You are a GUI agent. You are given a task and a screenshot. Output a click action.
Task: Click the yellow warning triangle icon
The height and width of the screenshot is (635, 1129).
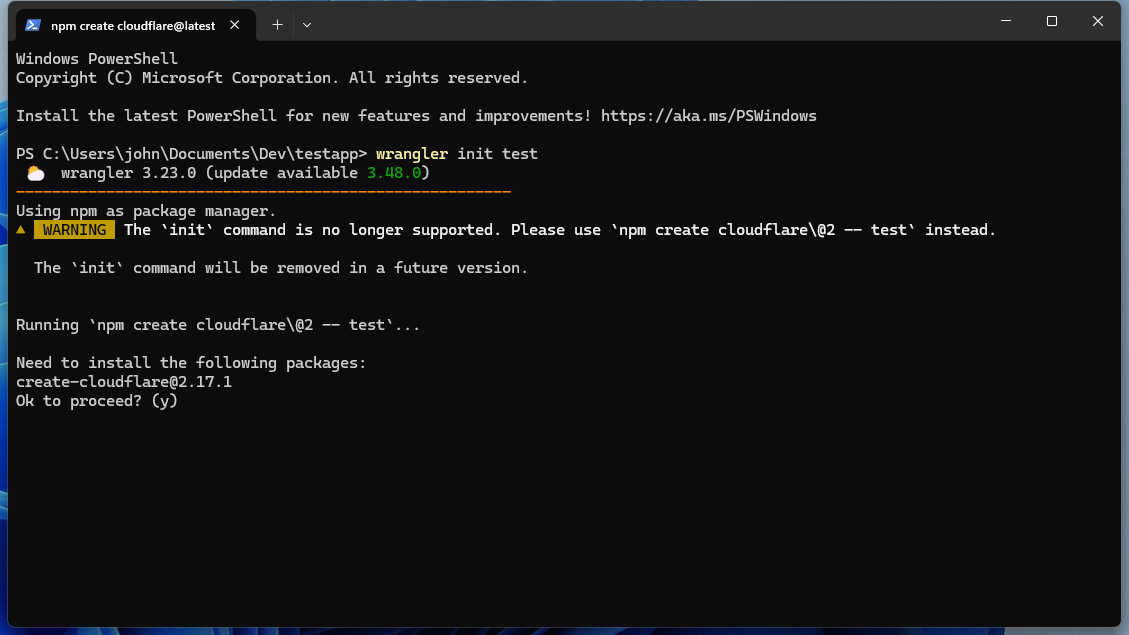click(21, 230)
